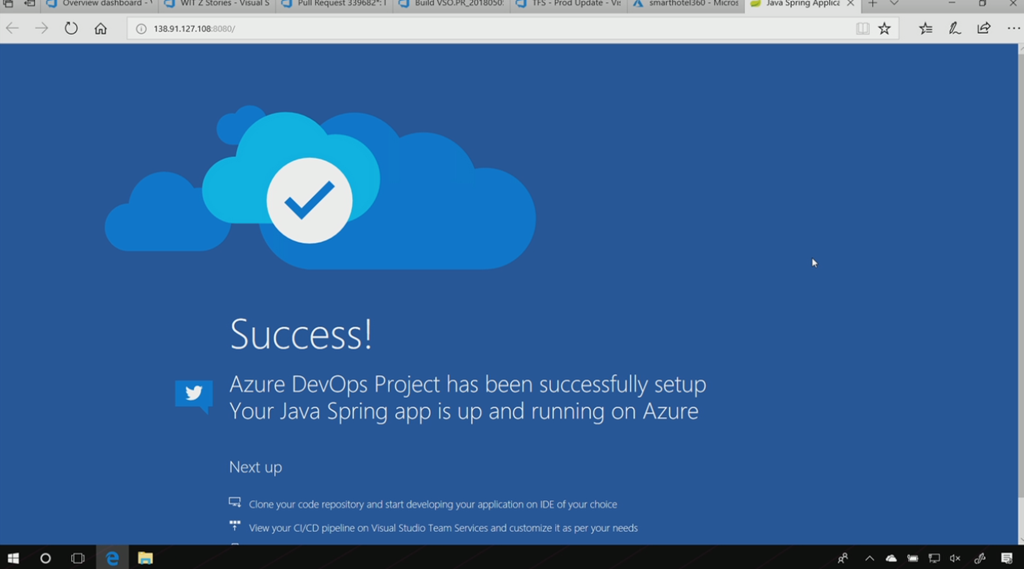The image size is (1024, 569).
Task: Add this page to favorites star
Action: pos(884,29)
